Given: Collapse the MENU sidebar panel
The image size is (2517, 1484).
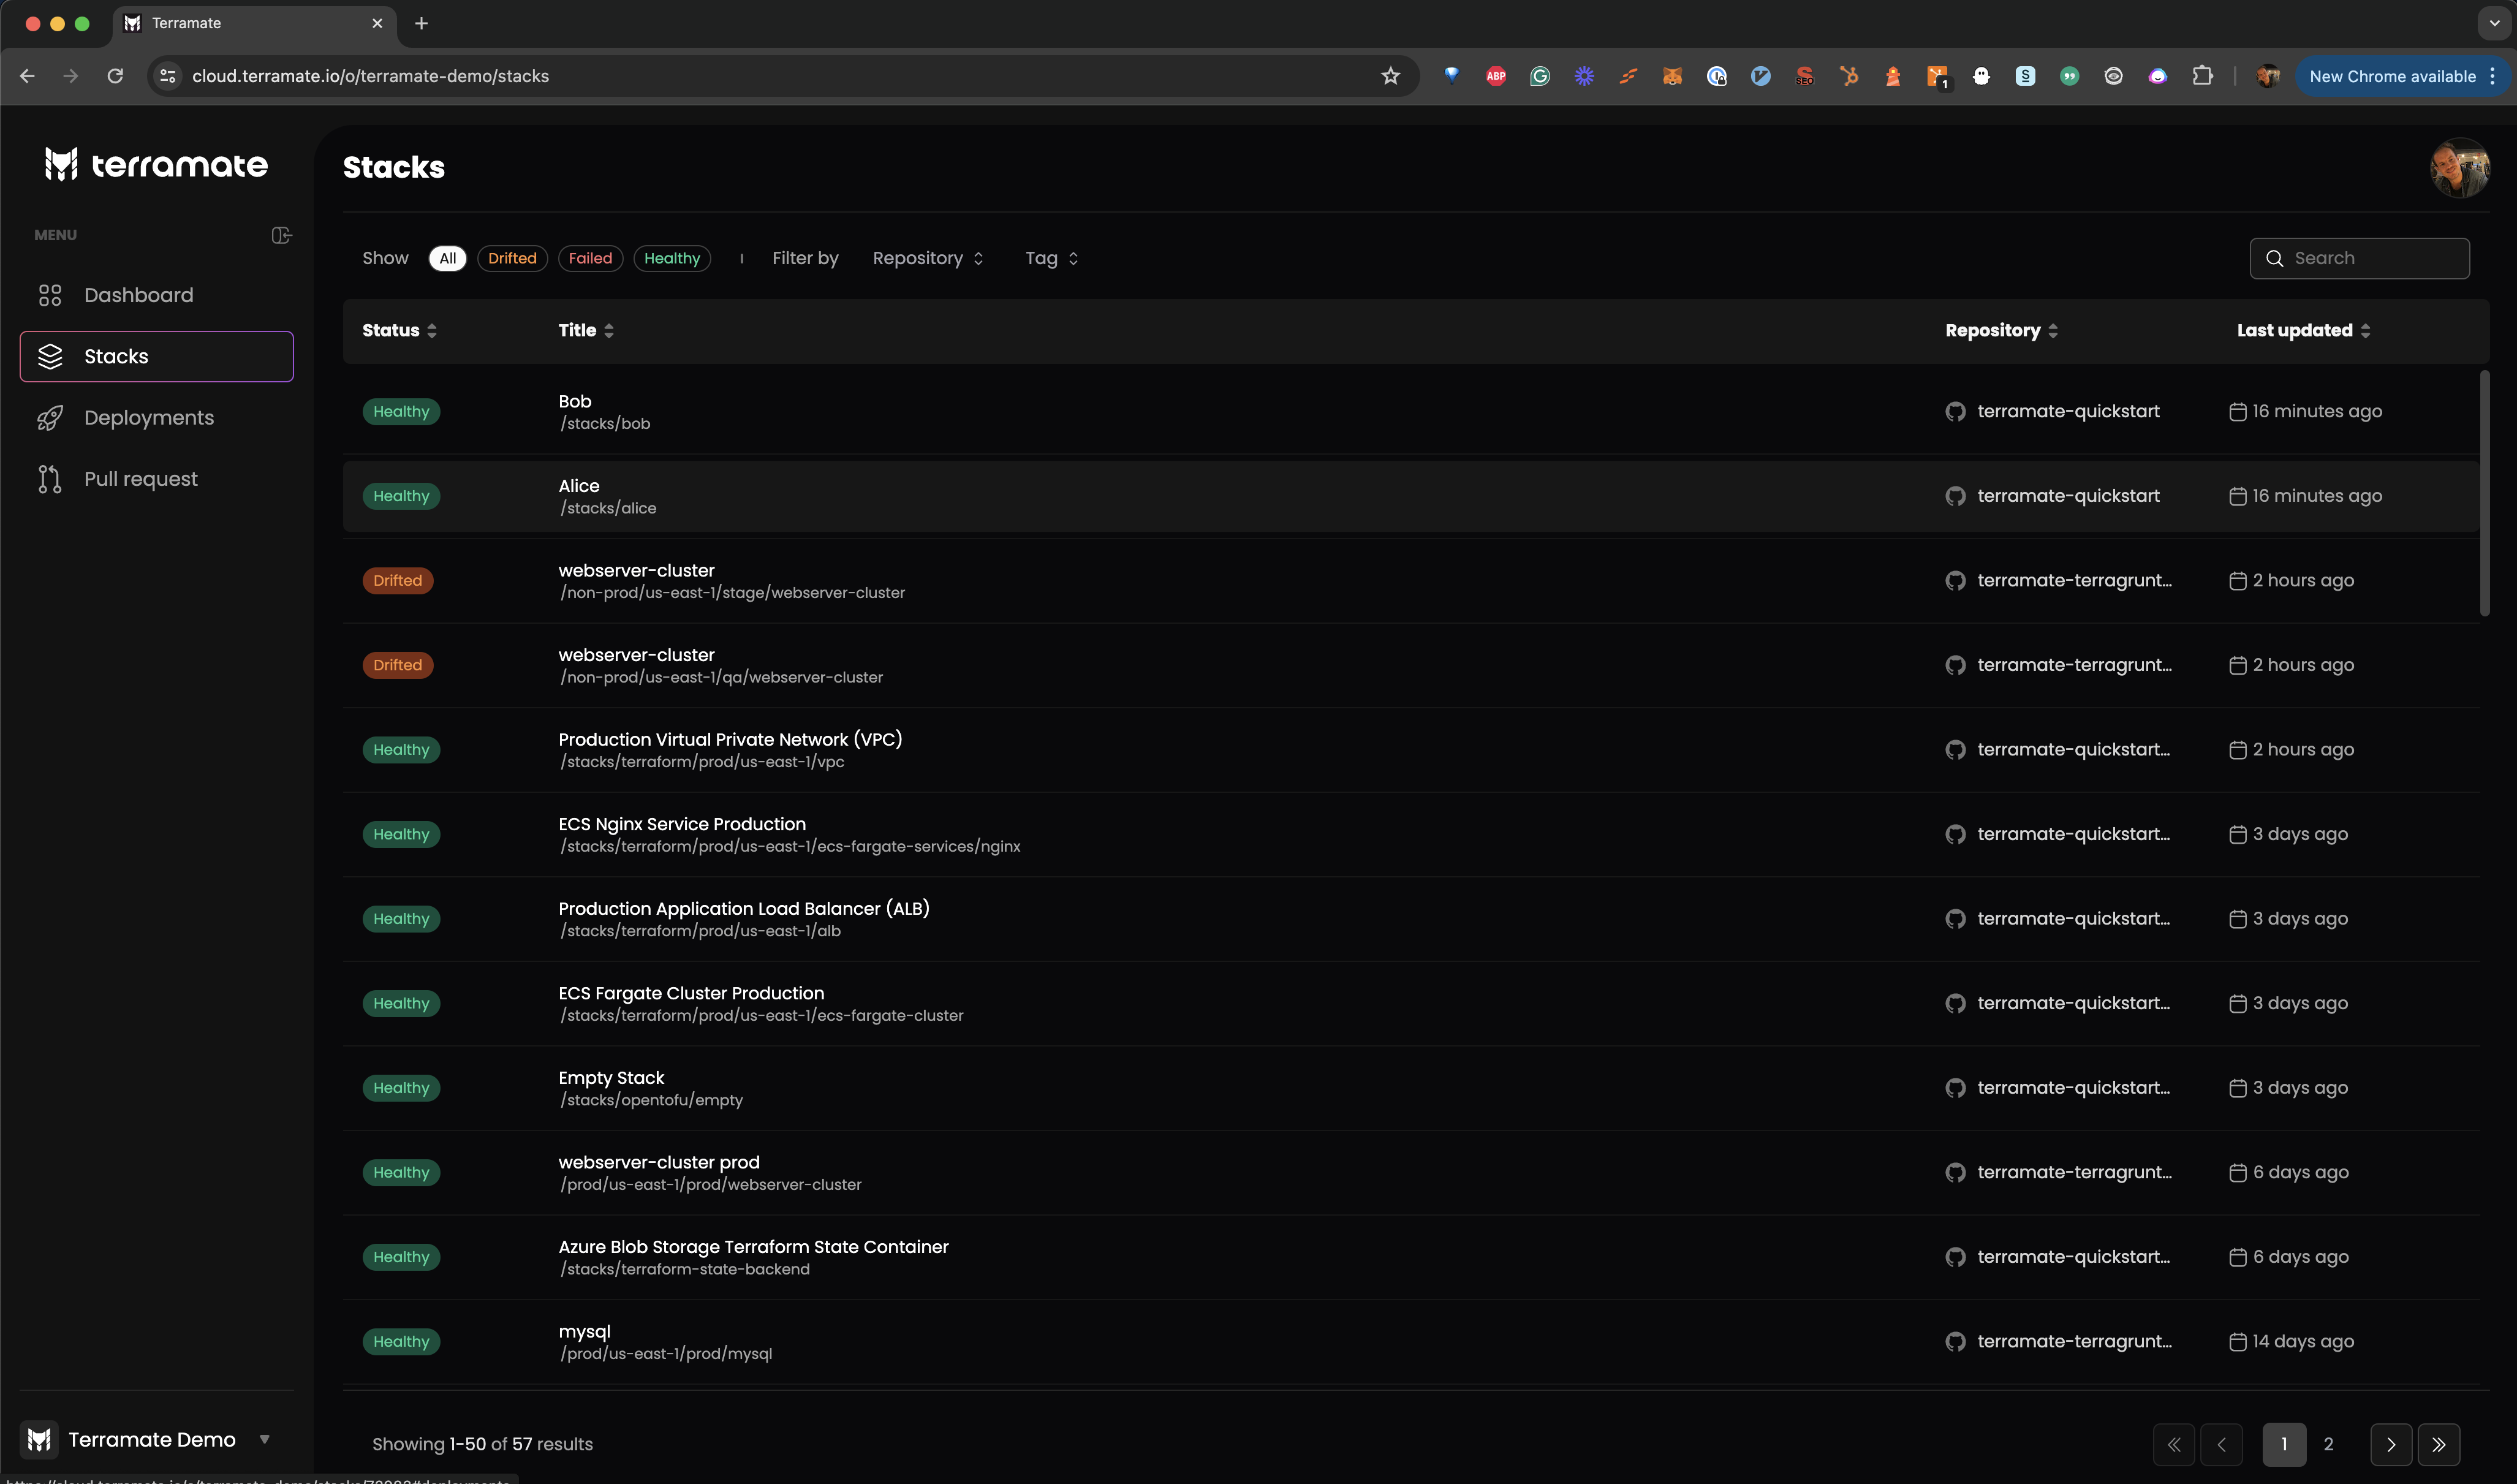Looking at the screenshot, I should [280, 234].
